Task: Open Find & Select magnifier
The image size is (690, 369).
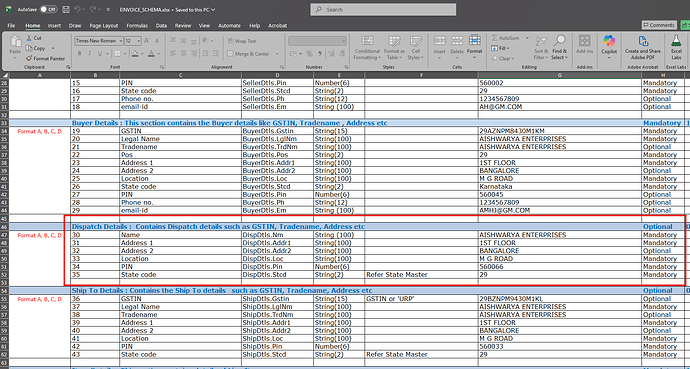Action: click(x=559, y=48)
